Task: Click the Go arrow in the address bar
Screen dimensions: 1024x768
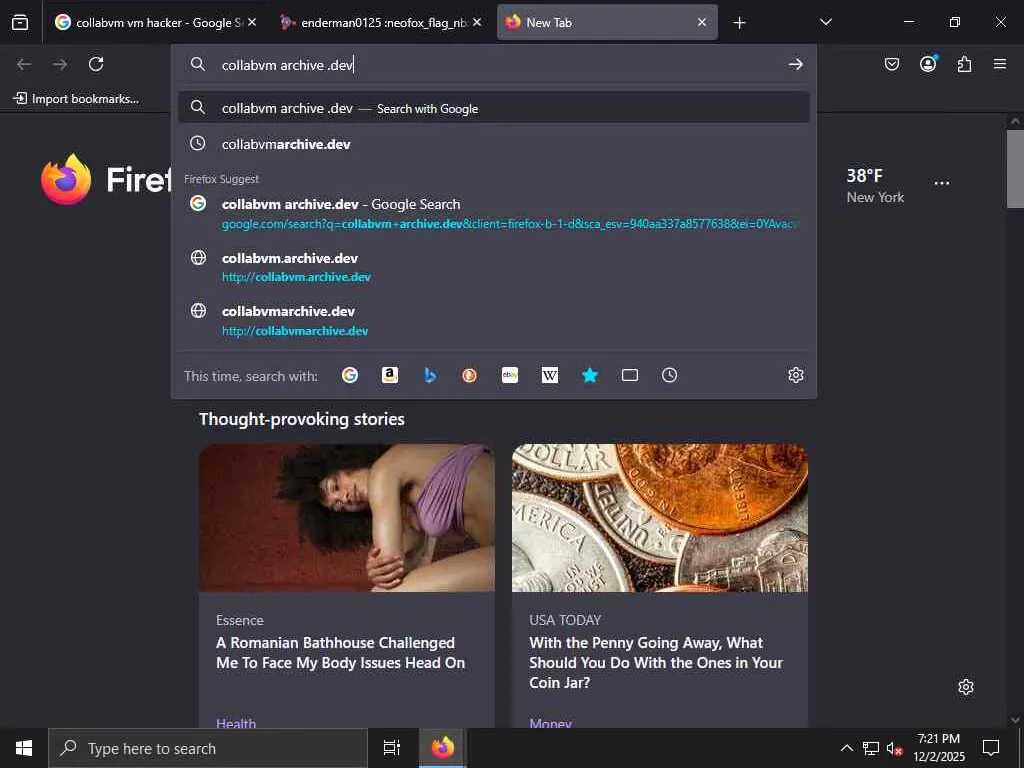Action: coord(795,64)
